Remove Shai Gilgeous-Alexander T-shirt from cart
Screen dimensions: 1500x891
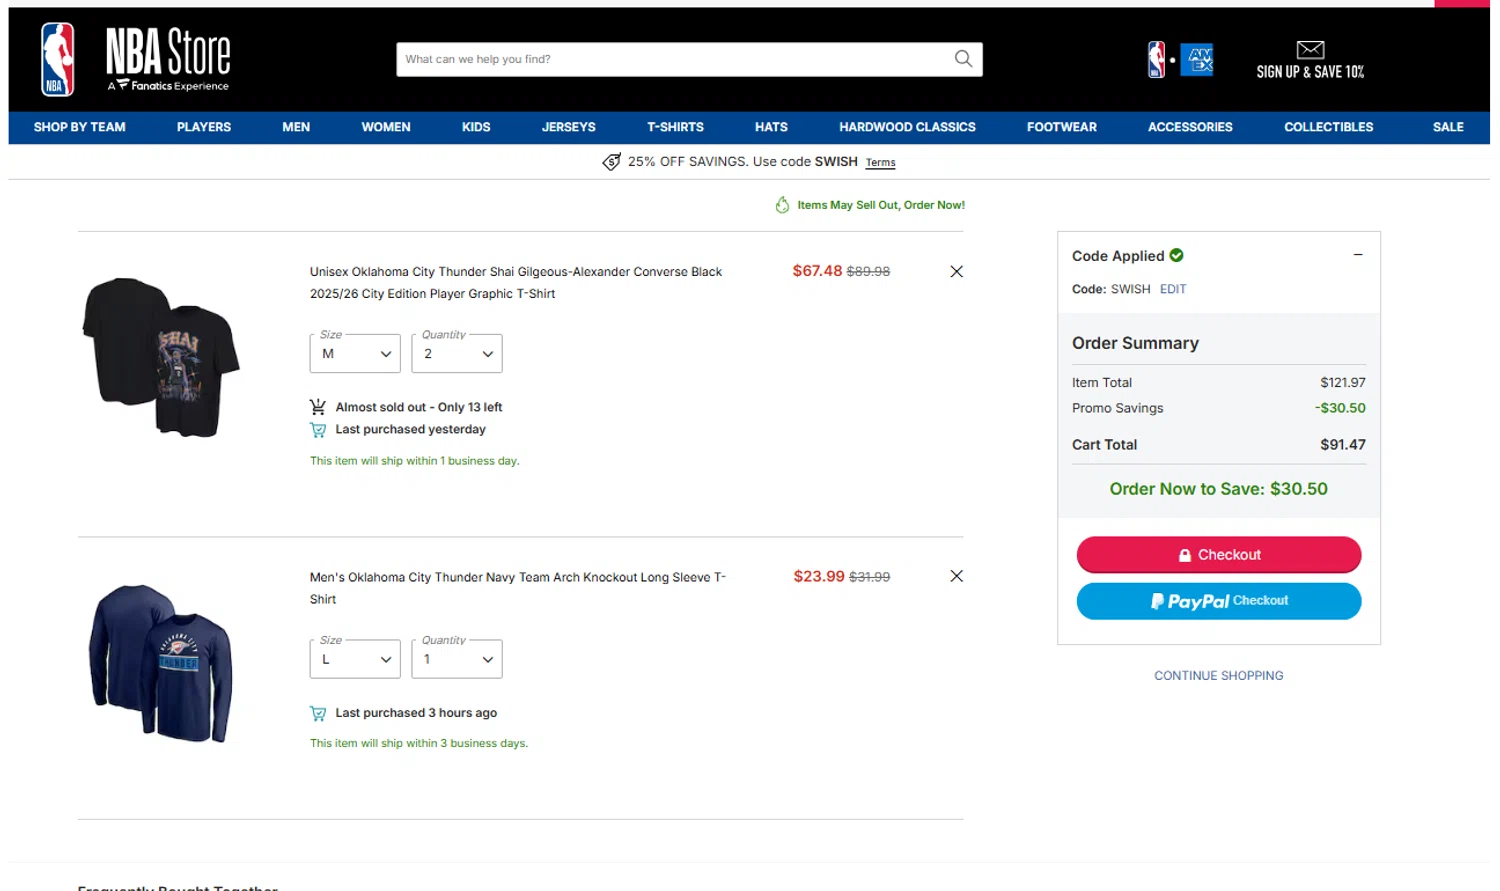(956, 271)
